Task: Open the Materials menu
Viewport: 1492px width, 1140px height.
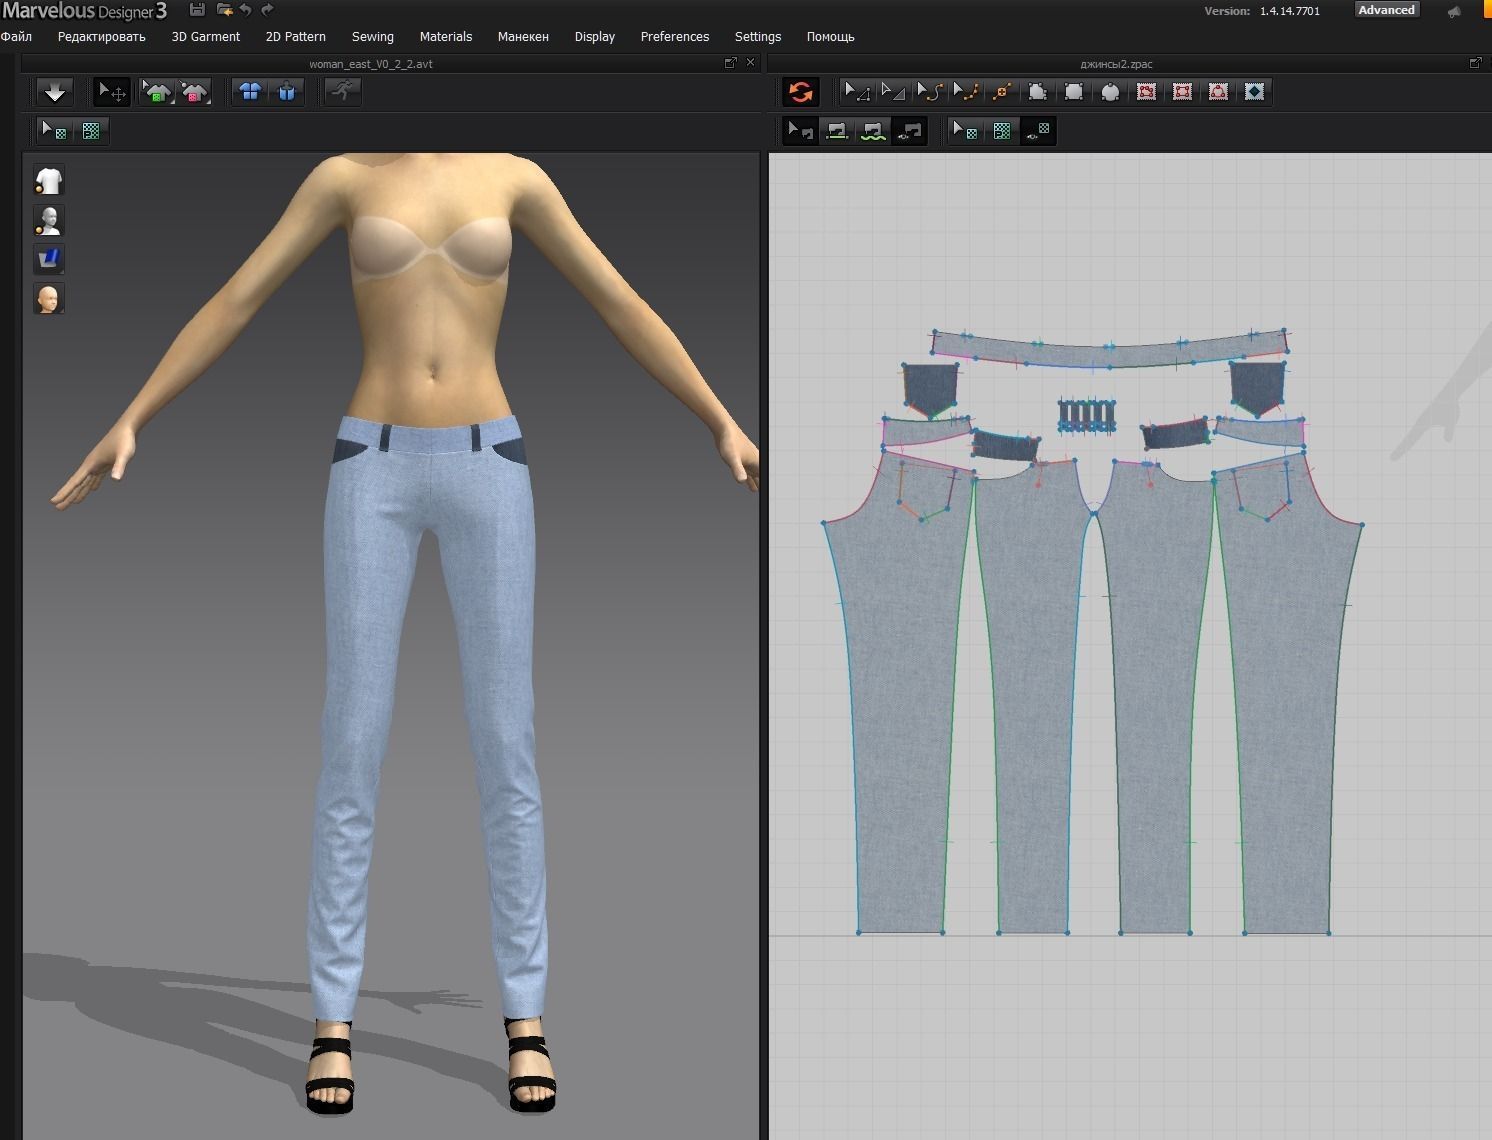Action: (x=445, y=37)
